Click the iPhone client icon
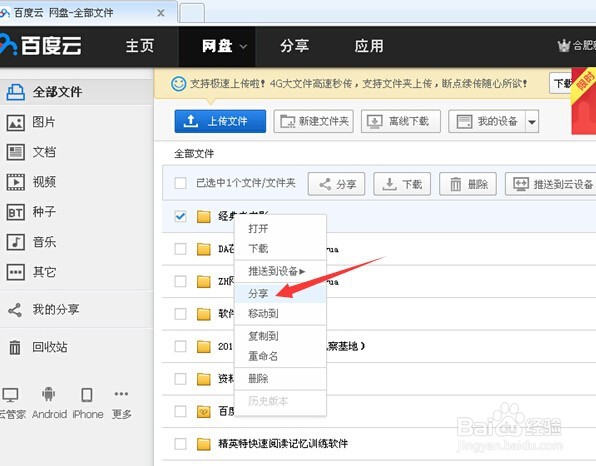The image size is (596, 466). (x=87, y=395)
